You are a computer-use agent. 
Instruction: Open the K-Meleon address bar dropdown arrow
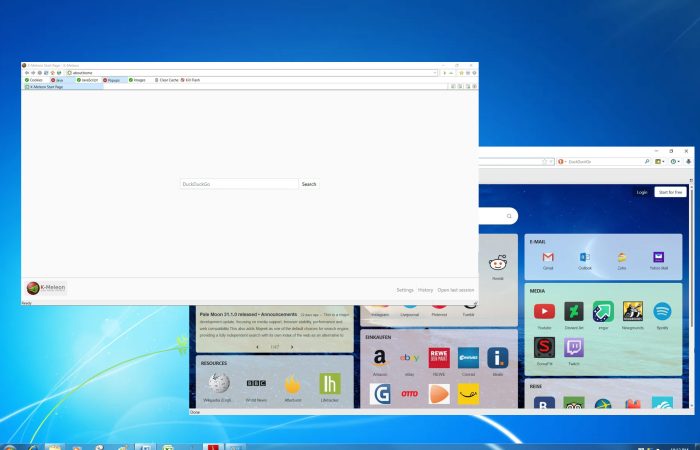click(435, 73)
